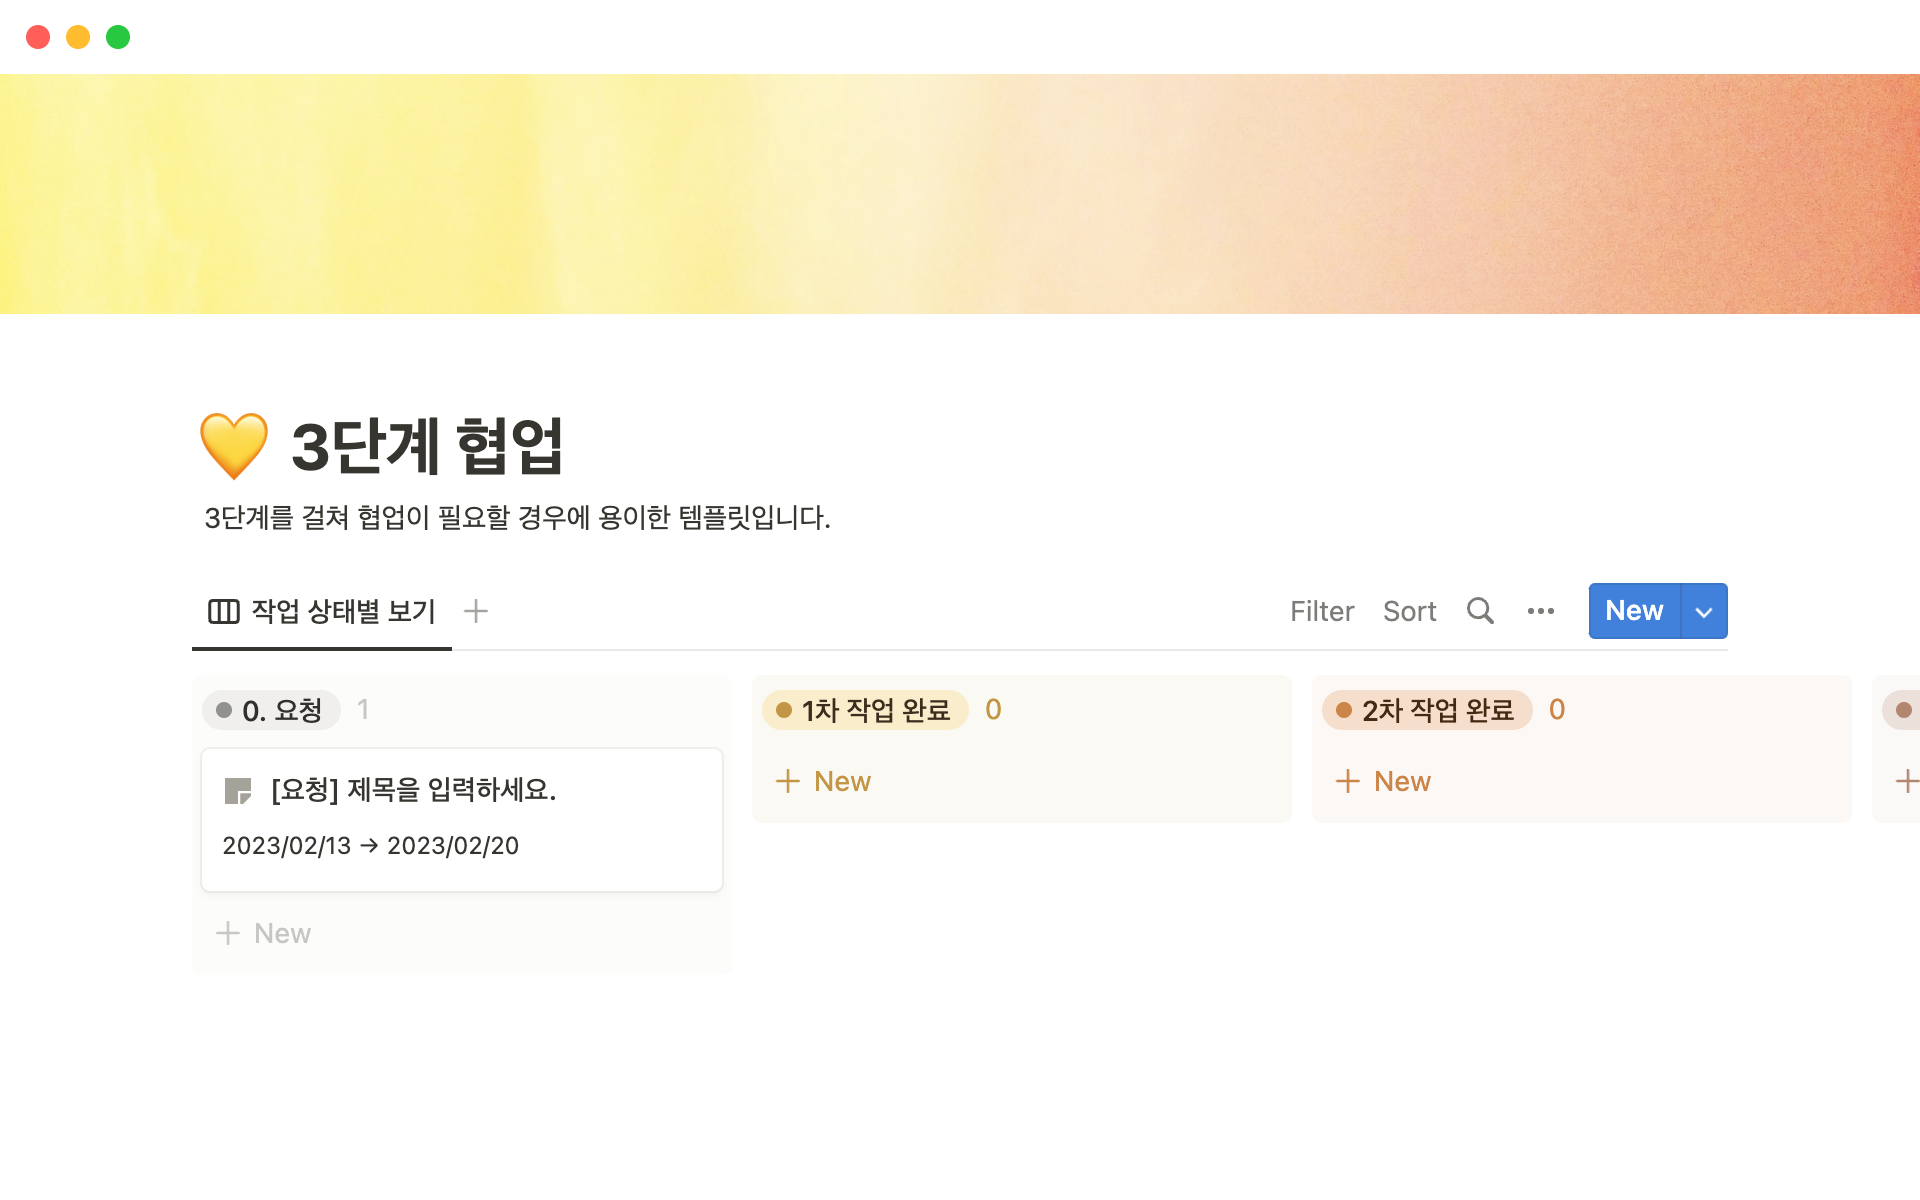This screenshot has height=1200, width=1920.
Task: Click the 3단계 협업 page title
Action: 427,446
